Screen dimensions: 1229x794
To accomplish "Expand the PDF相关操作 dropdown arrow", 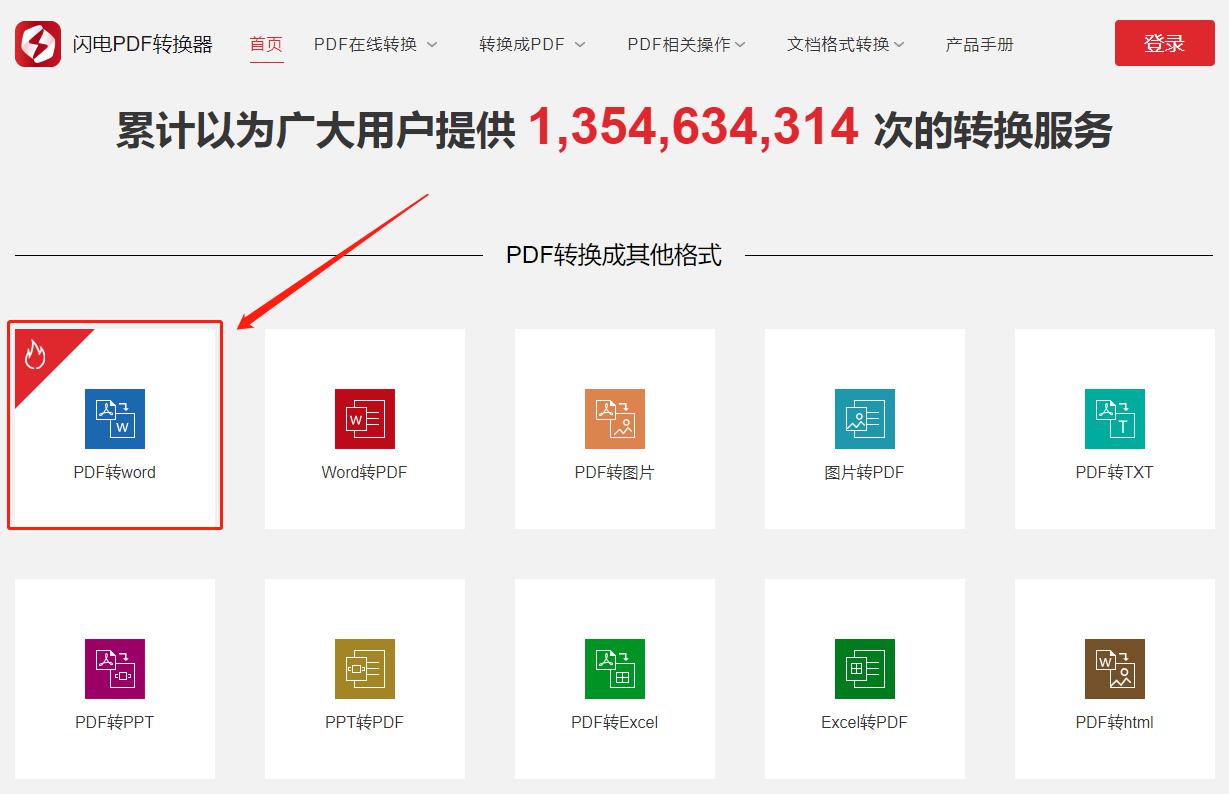I will click(739, 45).
